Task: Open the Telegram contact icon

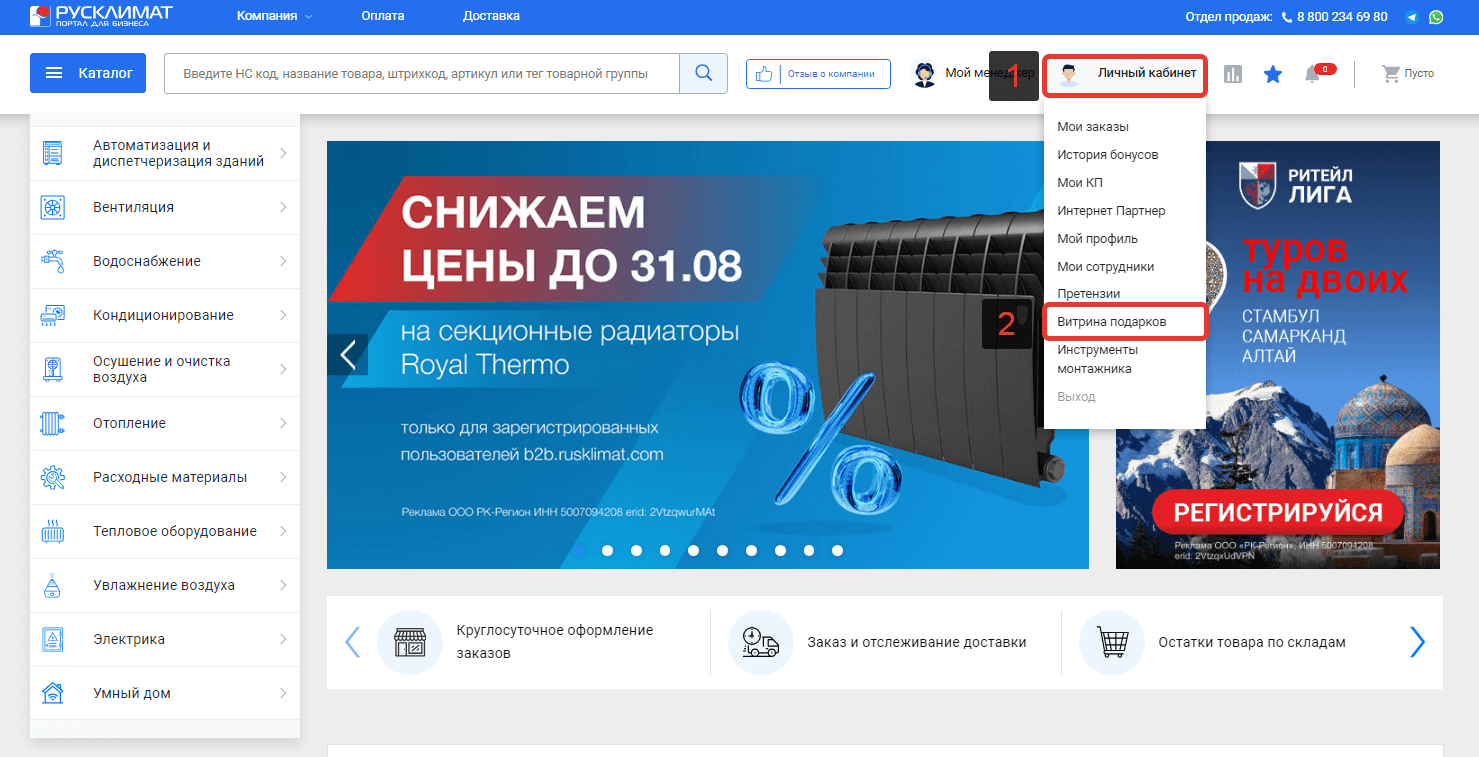Action: (1412, 17)
